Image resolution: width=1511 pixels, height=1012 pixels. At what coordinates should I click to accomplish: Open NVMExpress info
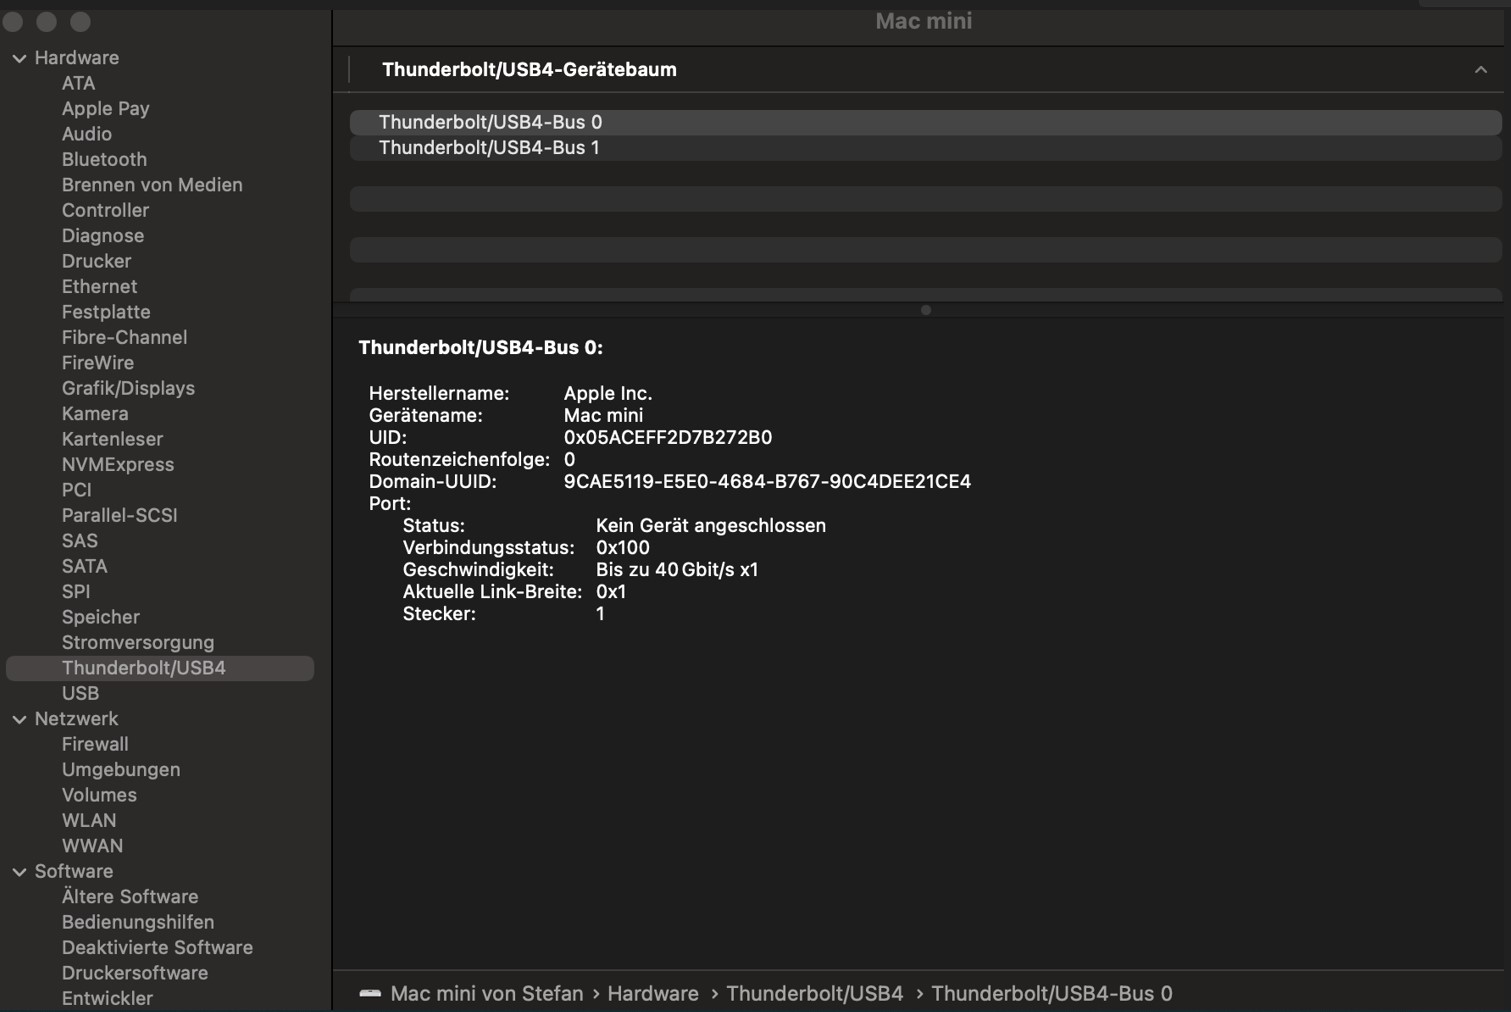(x=118, y=465)
